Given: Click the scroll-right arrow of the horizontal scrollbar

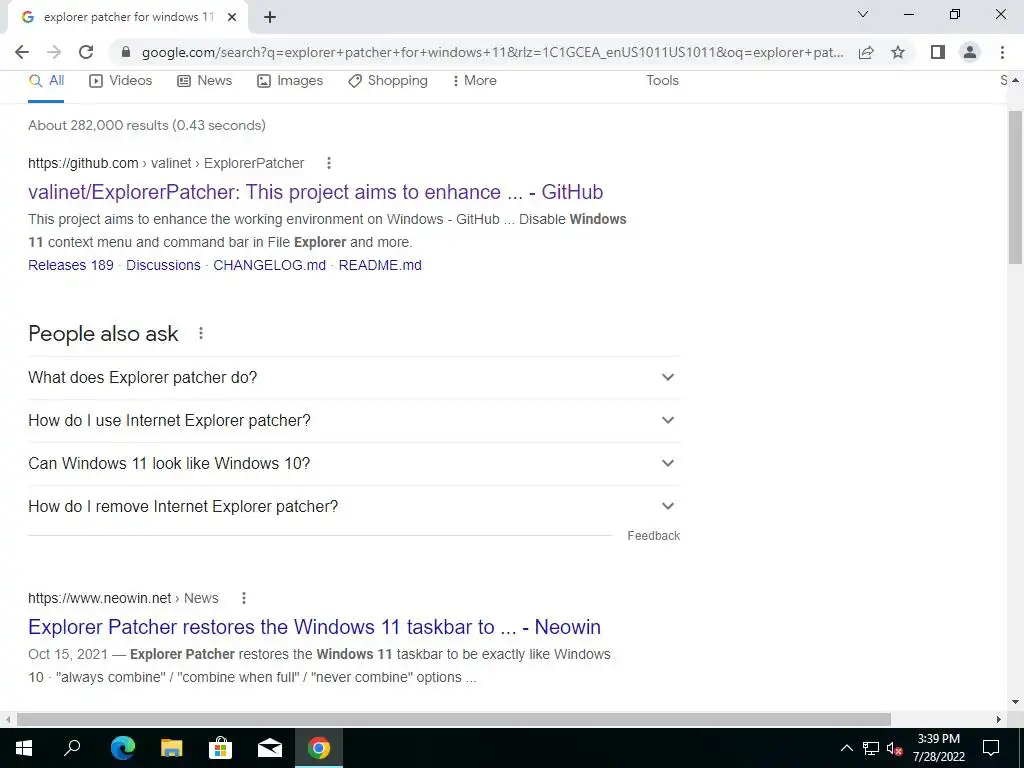Looking at the screenshot, I should click(999, 719).
